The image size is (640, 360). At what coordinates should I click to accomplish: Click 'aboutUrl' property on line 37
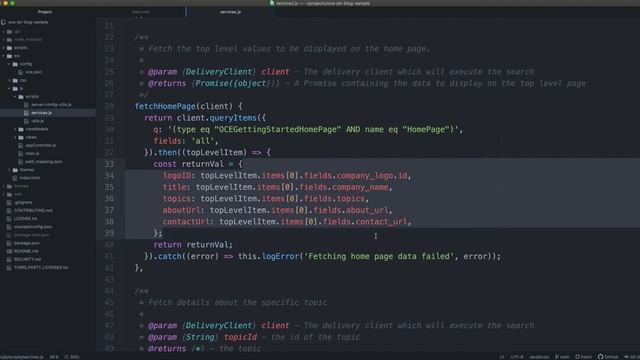click(182, 210)
